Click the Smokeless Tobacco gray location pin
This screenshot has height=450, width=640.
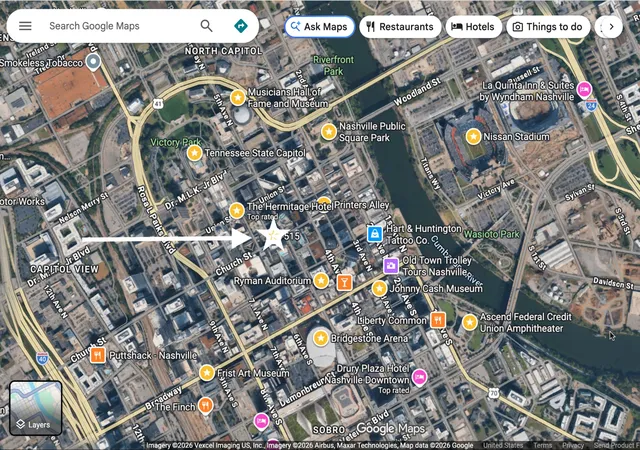click(93, 62)
